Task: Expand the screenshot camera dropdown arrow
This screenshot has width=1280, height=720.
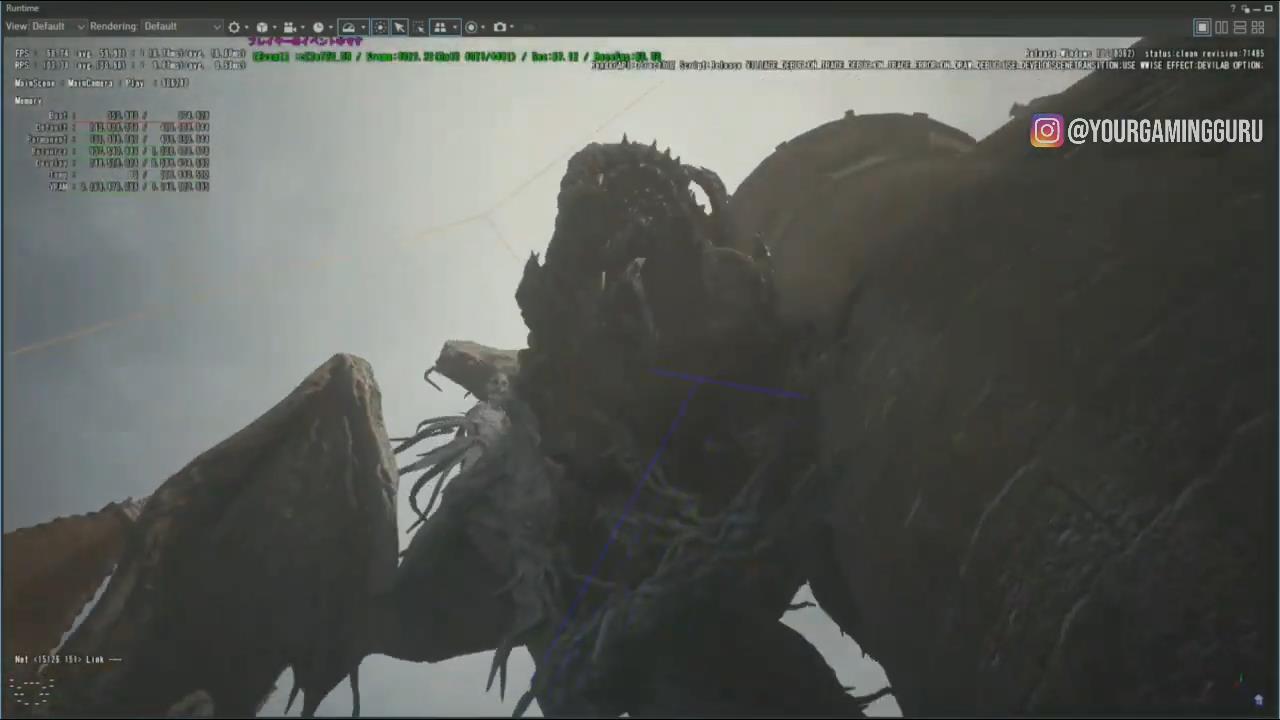Action: 512,27
